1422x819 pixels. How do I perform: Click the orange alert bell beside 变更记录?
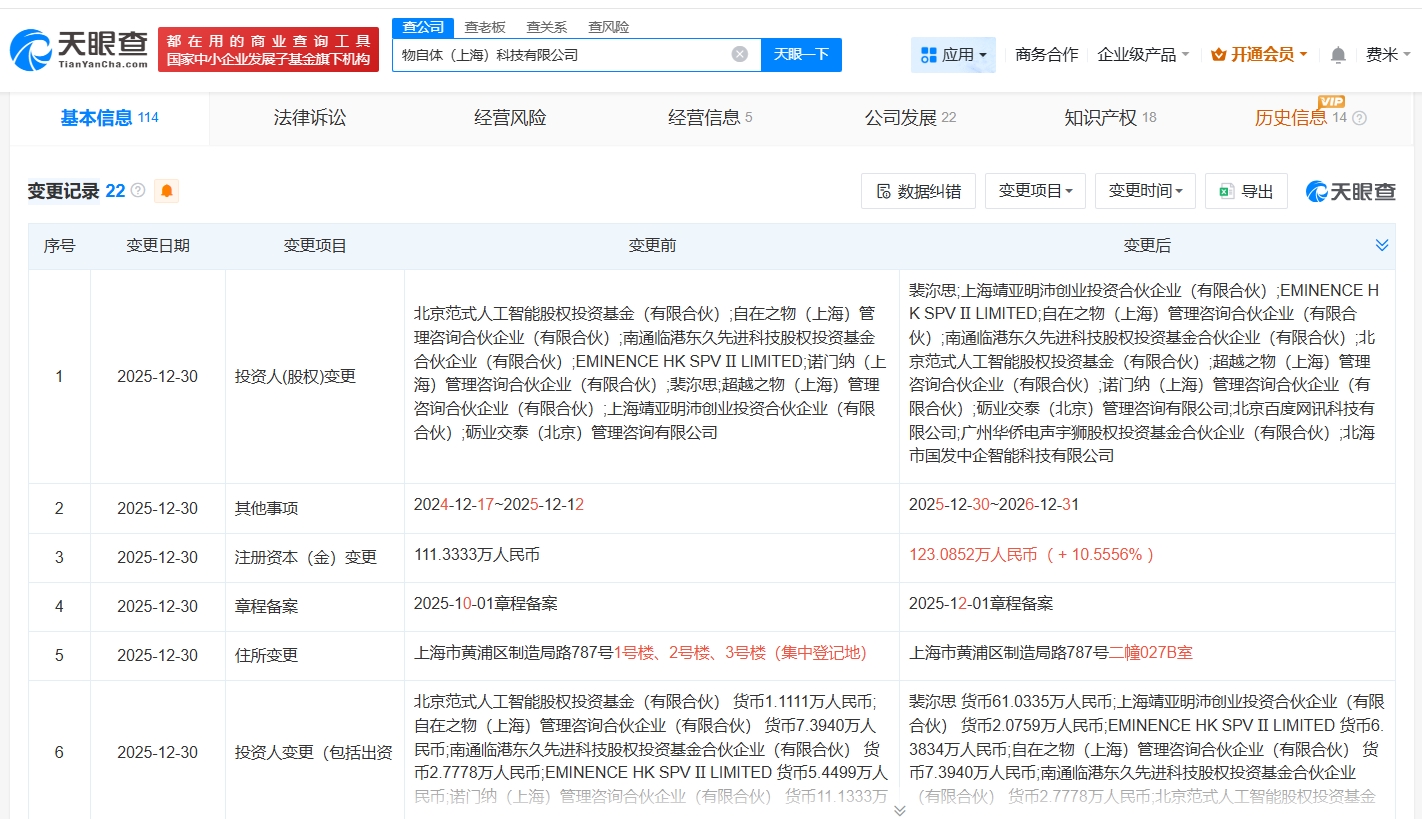[x=166, y=191]
